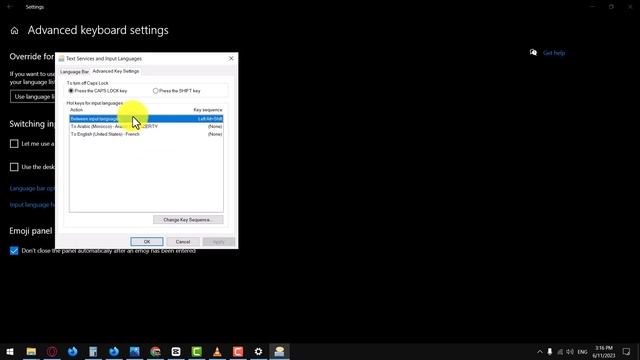This screenshot has width=640, height=360.
Task: Open the Photos app on the taskbar
Action: (135, 351)
